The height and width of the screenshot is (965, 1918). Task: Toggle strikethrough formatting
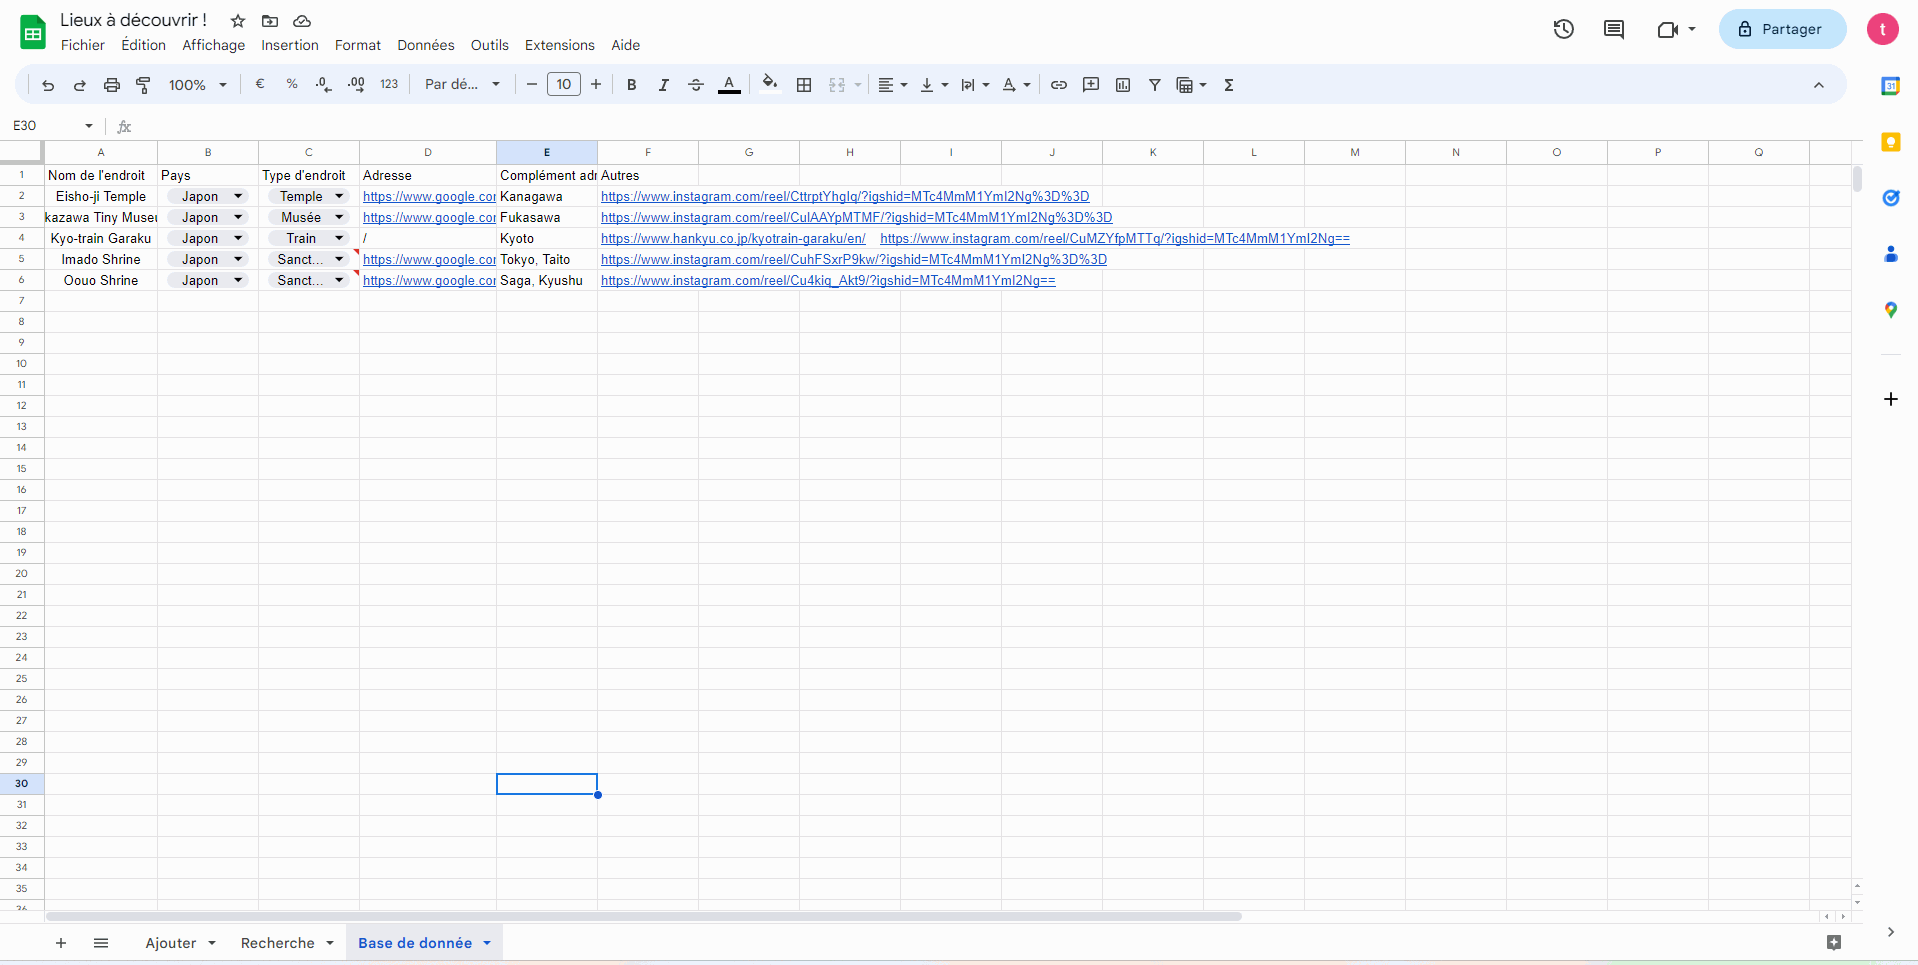point(696,85)
